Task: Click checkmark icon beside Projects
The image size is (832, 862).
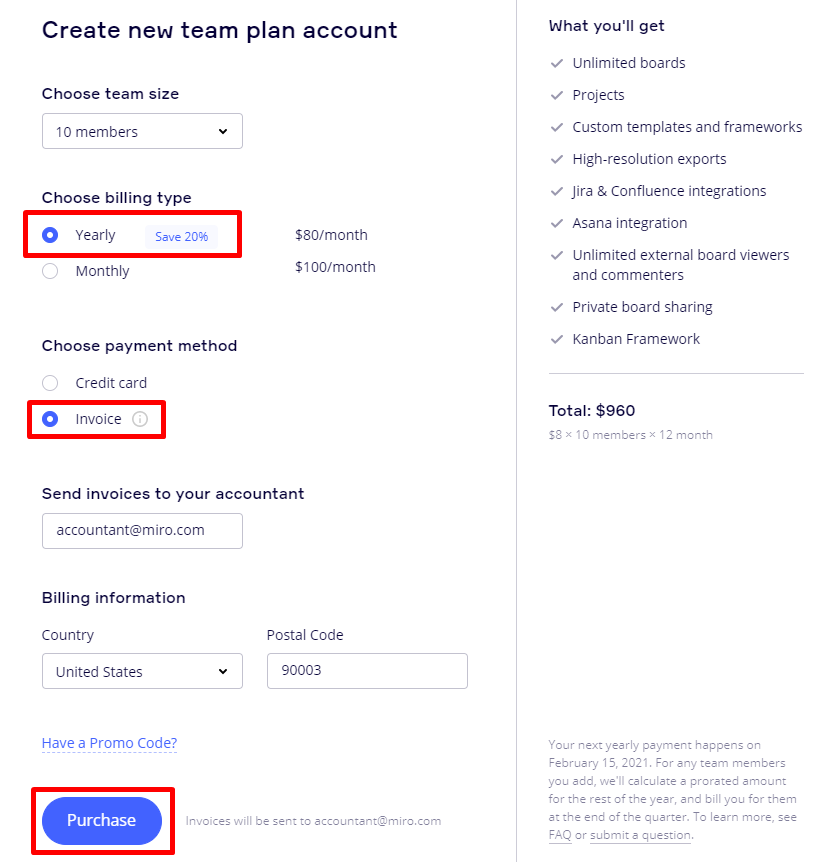Action: (x=557, y=95)
